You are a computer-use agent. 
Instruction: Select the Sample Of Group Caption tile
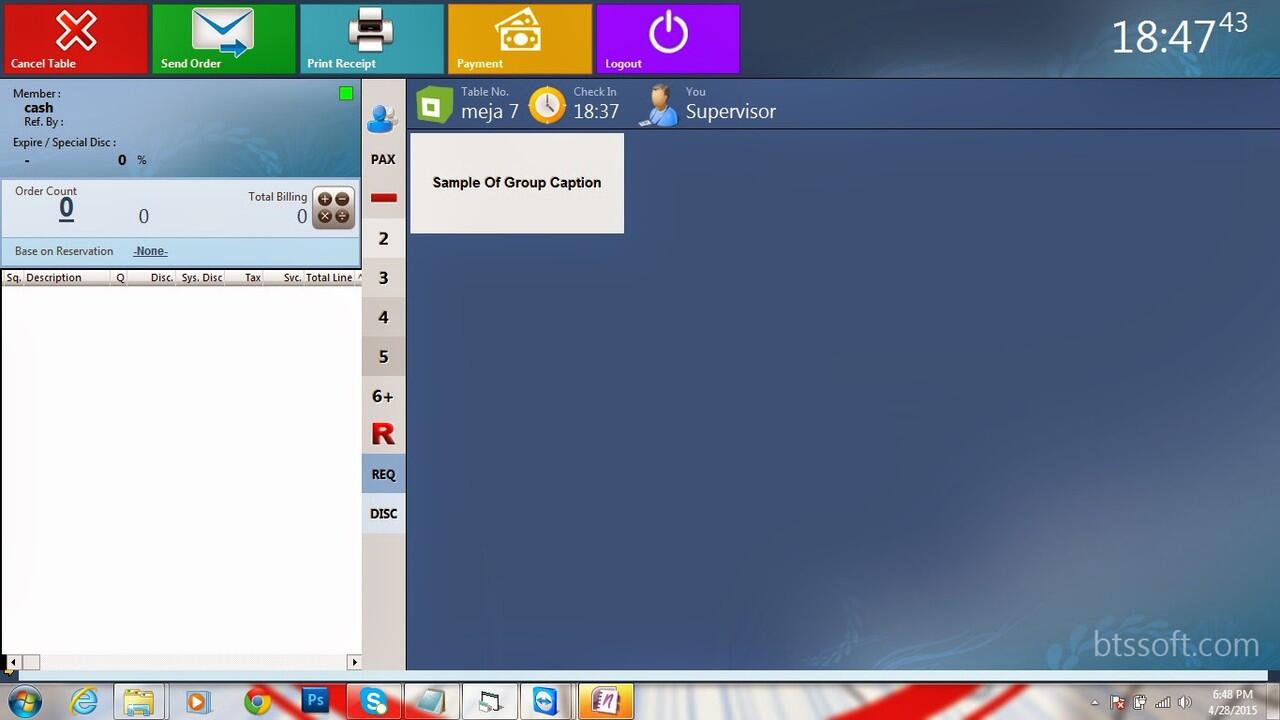pos(517,183)
